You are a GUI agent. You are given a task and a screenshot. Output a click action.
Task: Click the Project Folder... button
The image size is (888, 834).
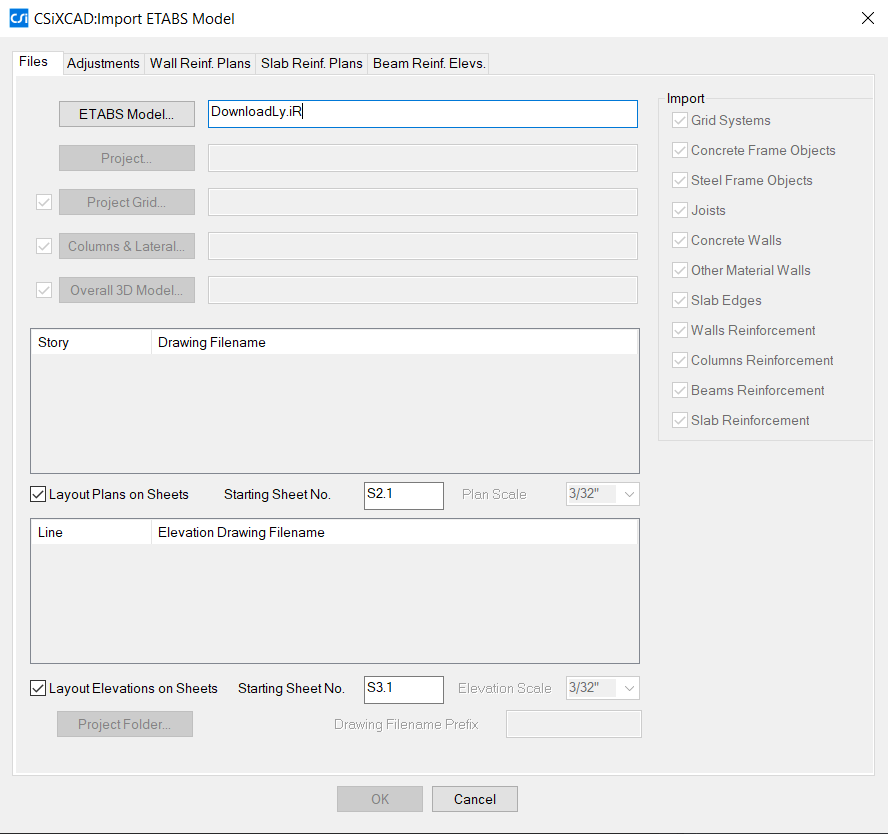pyautogui.click(x=125, y=724)
